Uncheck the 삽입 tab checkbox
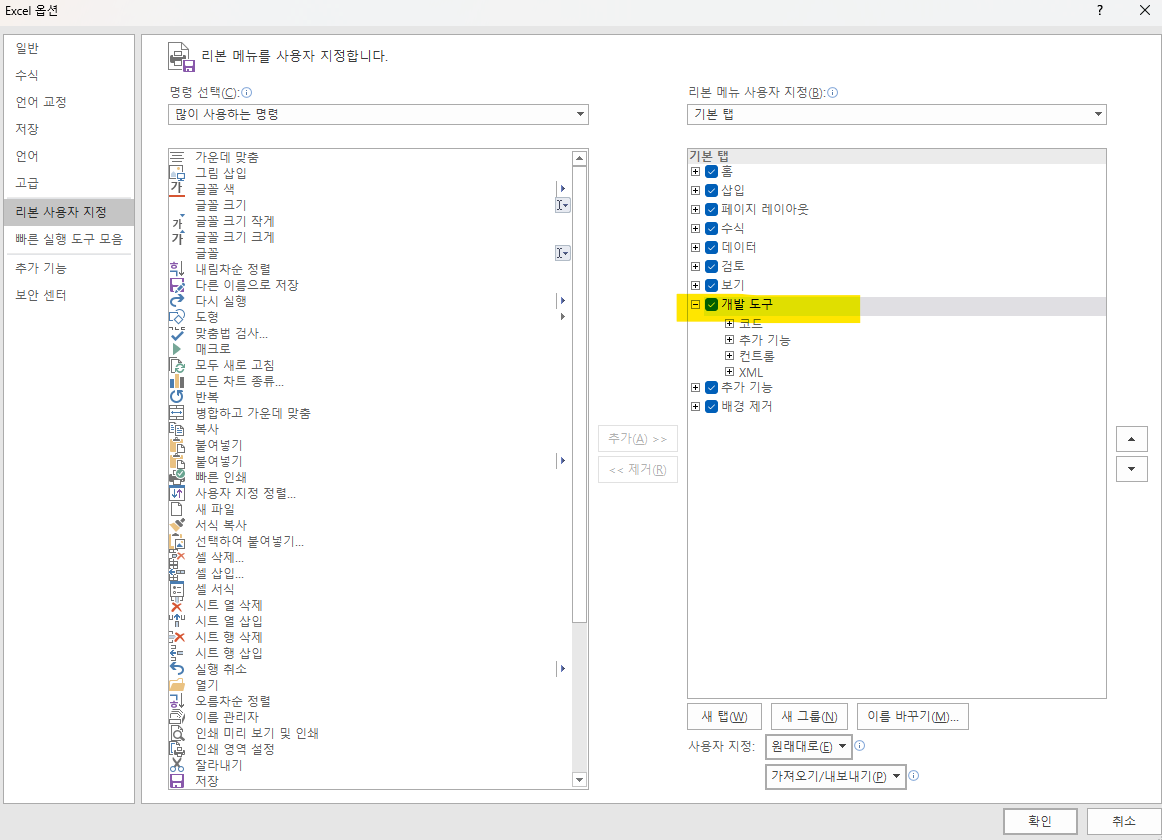 [711, 191]
